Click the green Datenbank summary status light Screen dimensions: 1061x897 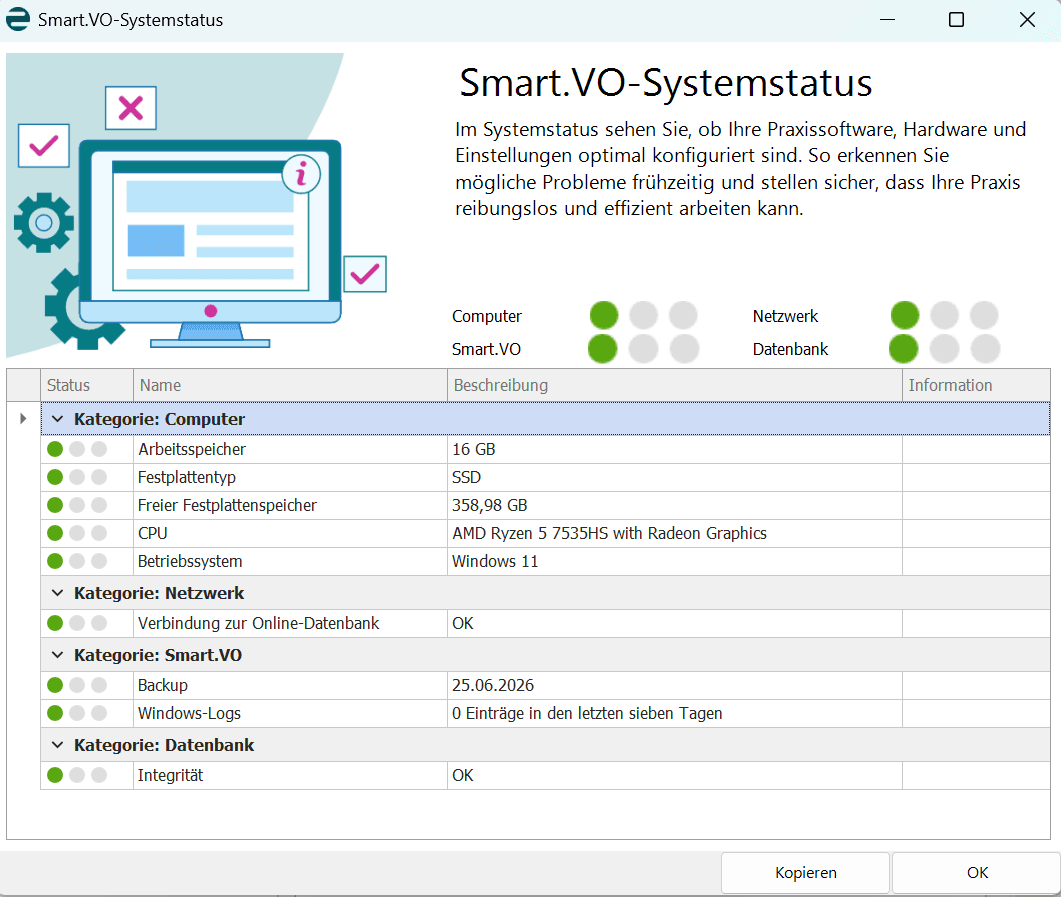coord(903,348)
